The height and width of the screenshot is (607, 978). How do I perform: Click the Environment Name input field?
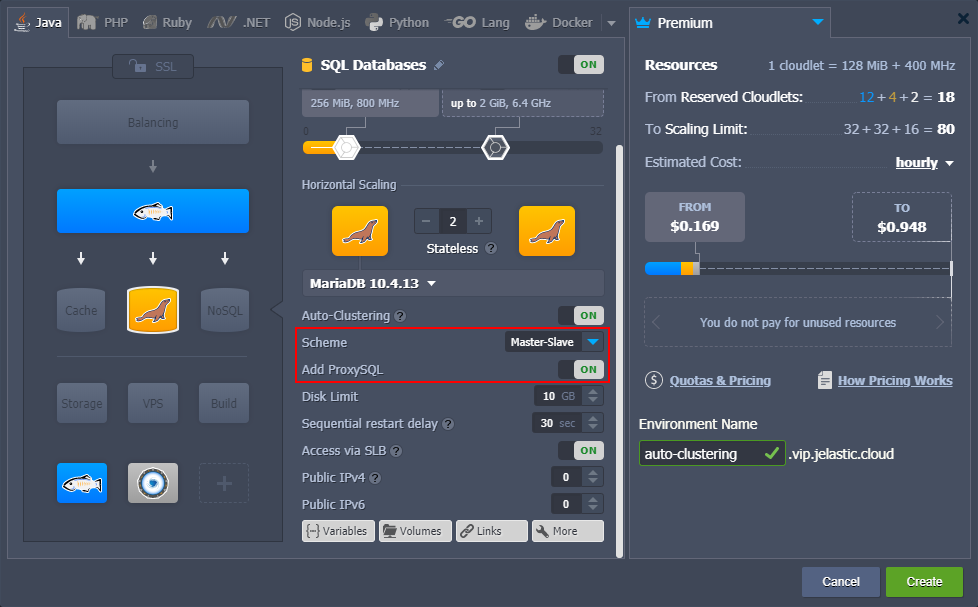(x=712, y=454)
